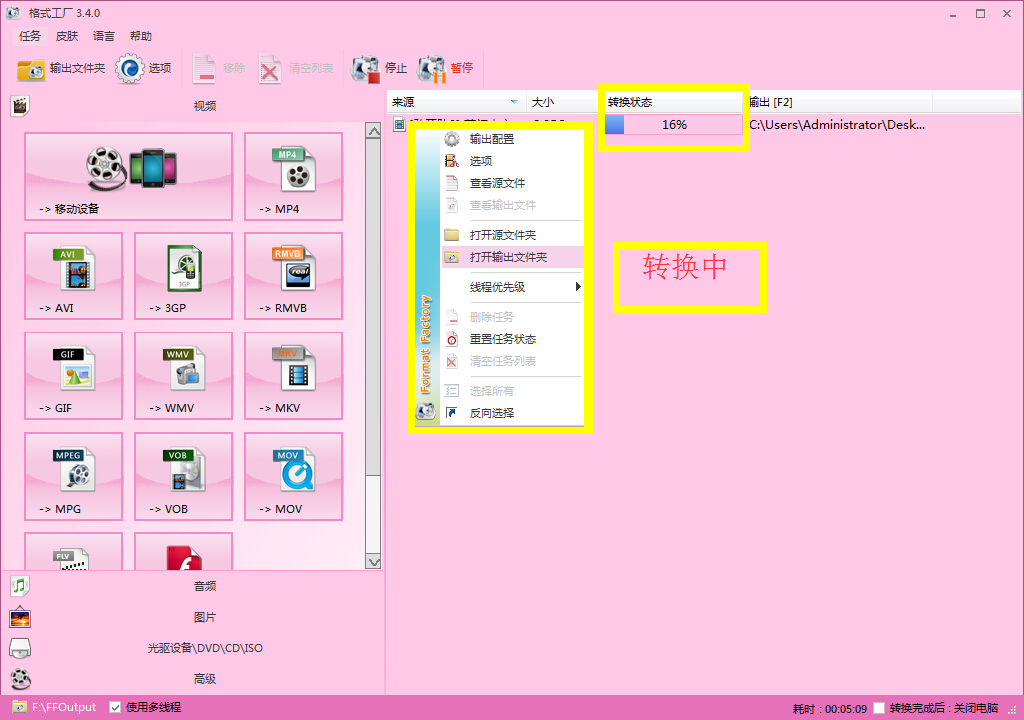The image size is (1024, 720).
Task: Expand the 线程优先级 submenu arrow
Action: click(578, 287)
